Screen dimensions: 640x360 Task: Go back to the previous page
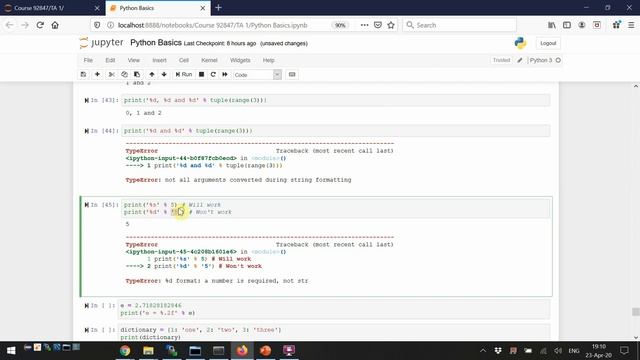(9, 25)
